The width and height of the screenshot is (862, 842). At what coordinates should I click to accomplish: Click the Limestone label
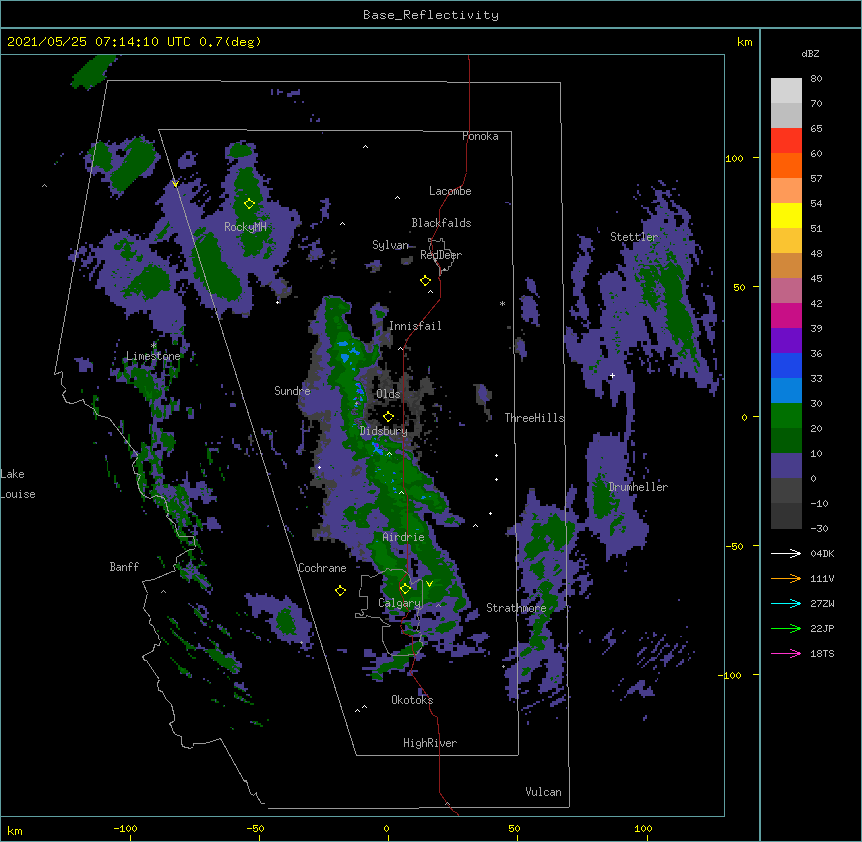[153, 356]
